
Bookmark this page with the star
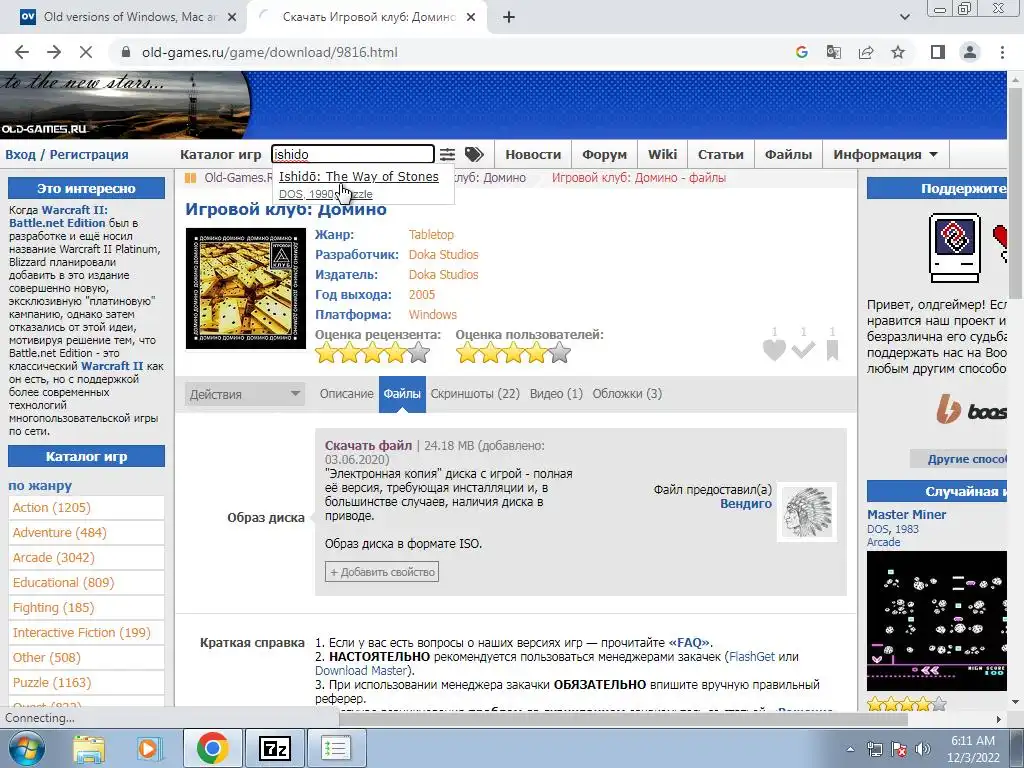tap(898, 52)
